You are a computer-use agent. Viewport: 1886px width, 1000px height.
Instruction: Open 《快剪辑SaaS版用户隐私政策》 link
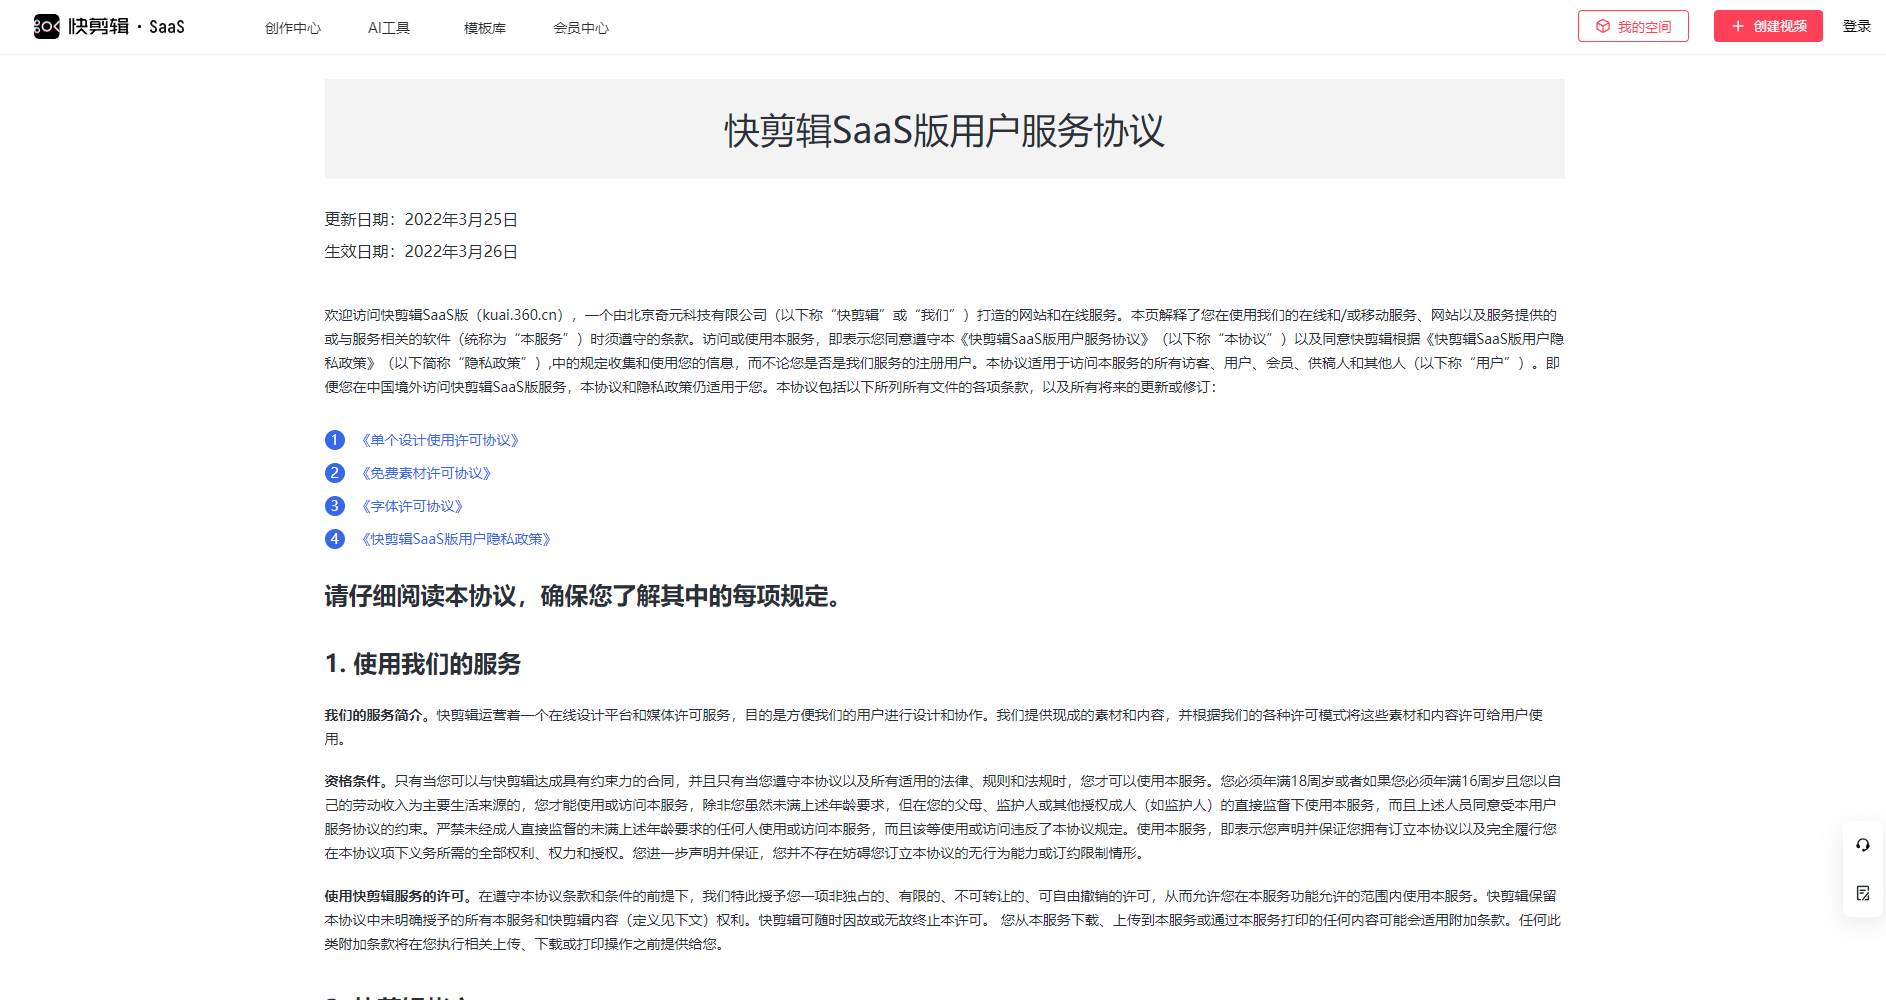[x=456, y=539]
